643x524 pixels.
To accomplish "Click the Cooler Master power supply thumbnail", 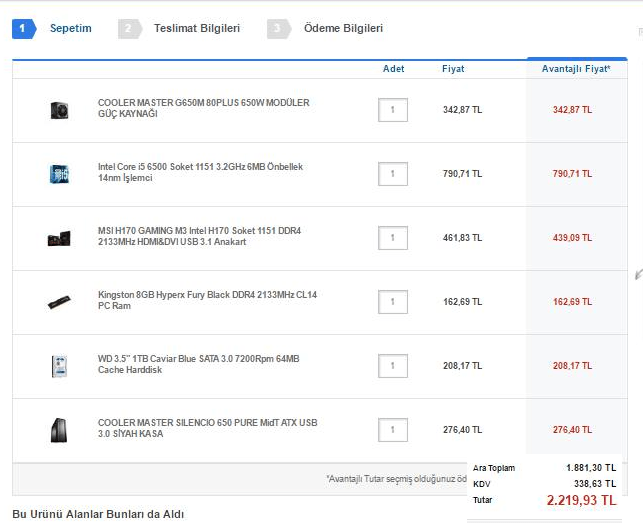I will tap(59, 110).
